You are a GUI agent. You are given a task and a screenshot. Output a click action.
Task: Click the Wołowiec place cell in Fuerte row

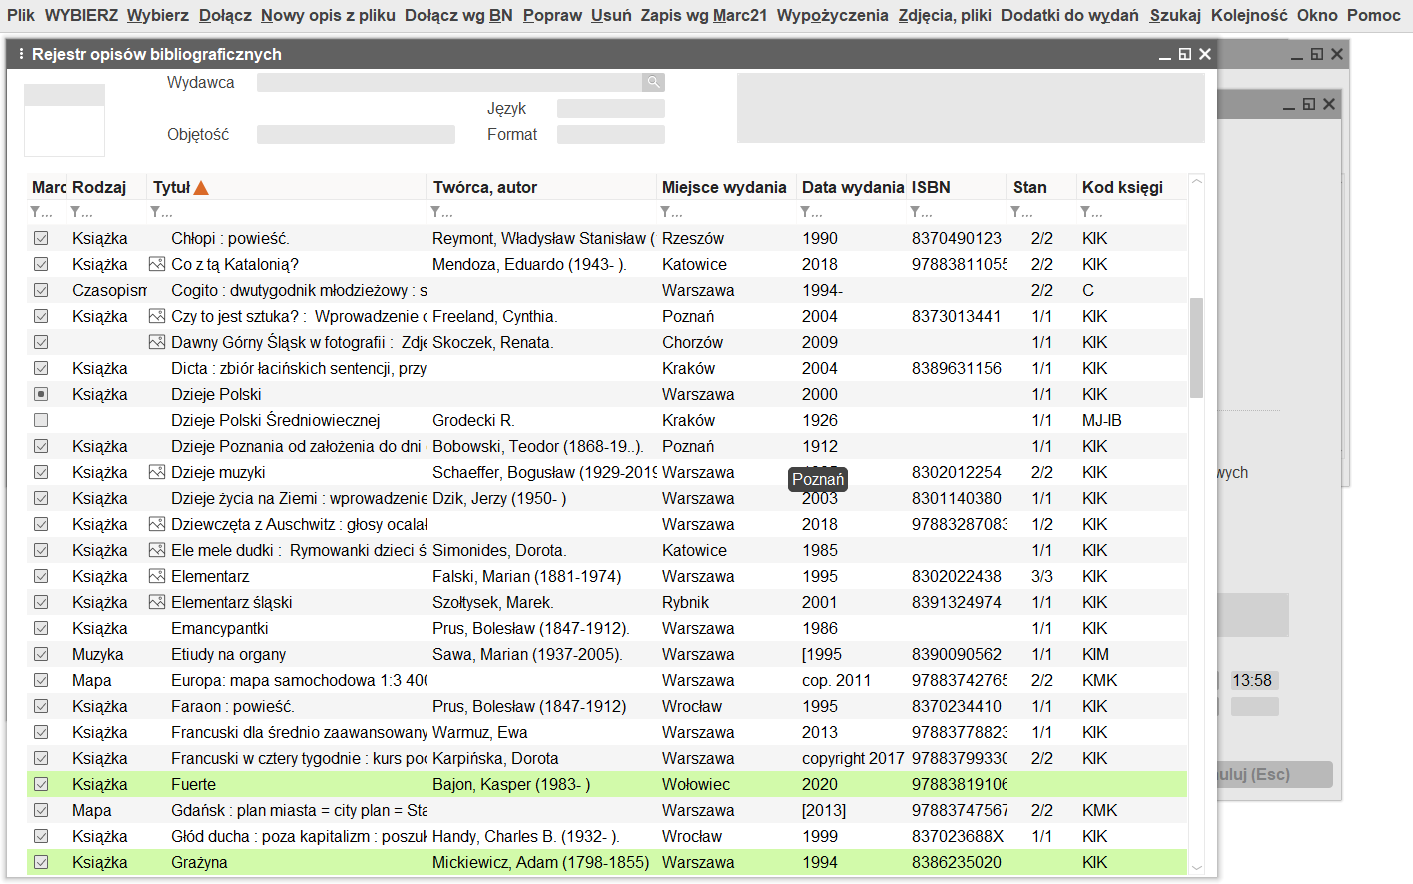[x=727, y=784]
